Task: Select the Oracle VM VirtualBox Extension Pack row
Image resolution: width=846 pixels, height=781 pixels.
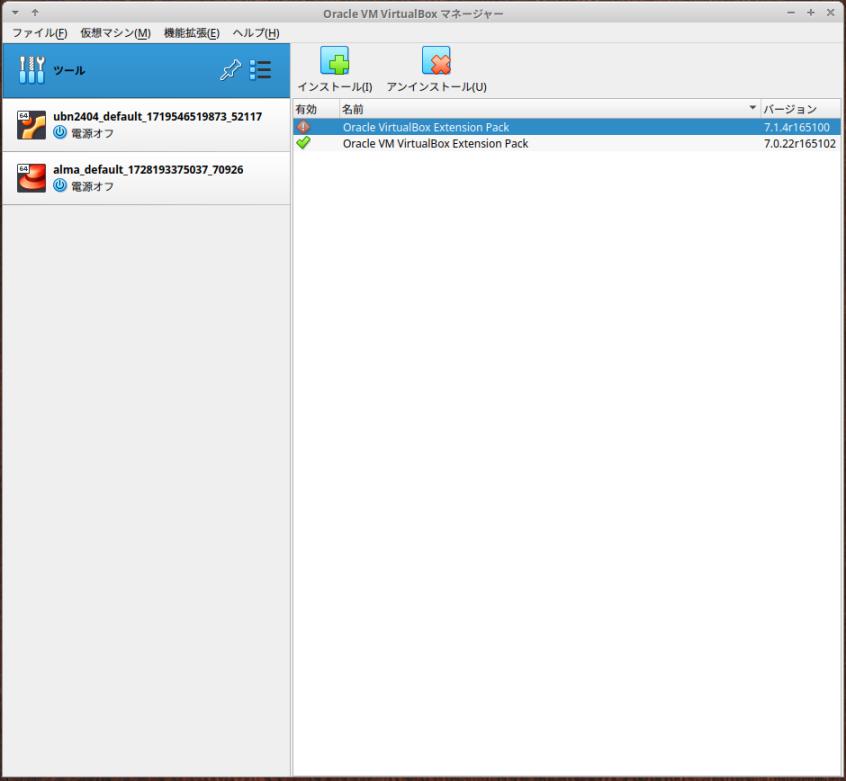Action: point(567,143)
